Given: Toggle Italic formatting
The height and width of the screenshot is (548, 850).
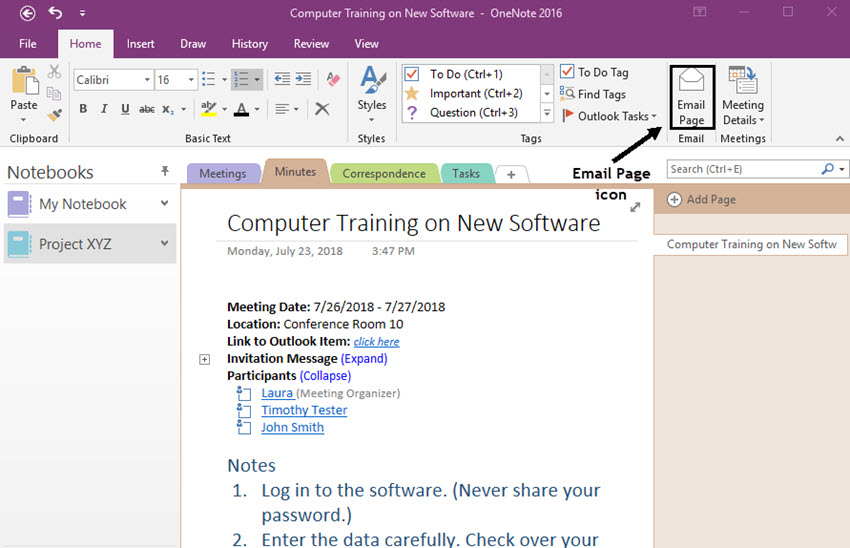Looking at the screenshot, I should [104, 109].
